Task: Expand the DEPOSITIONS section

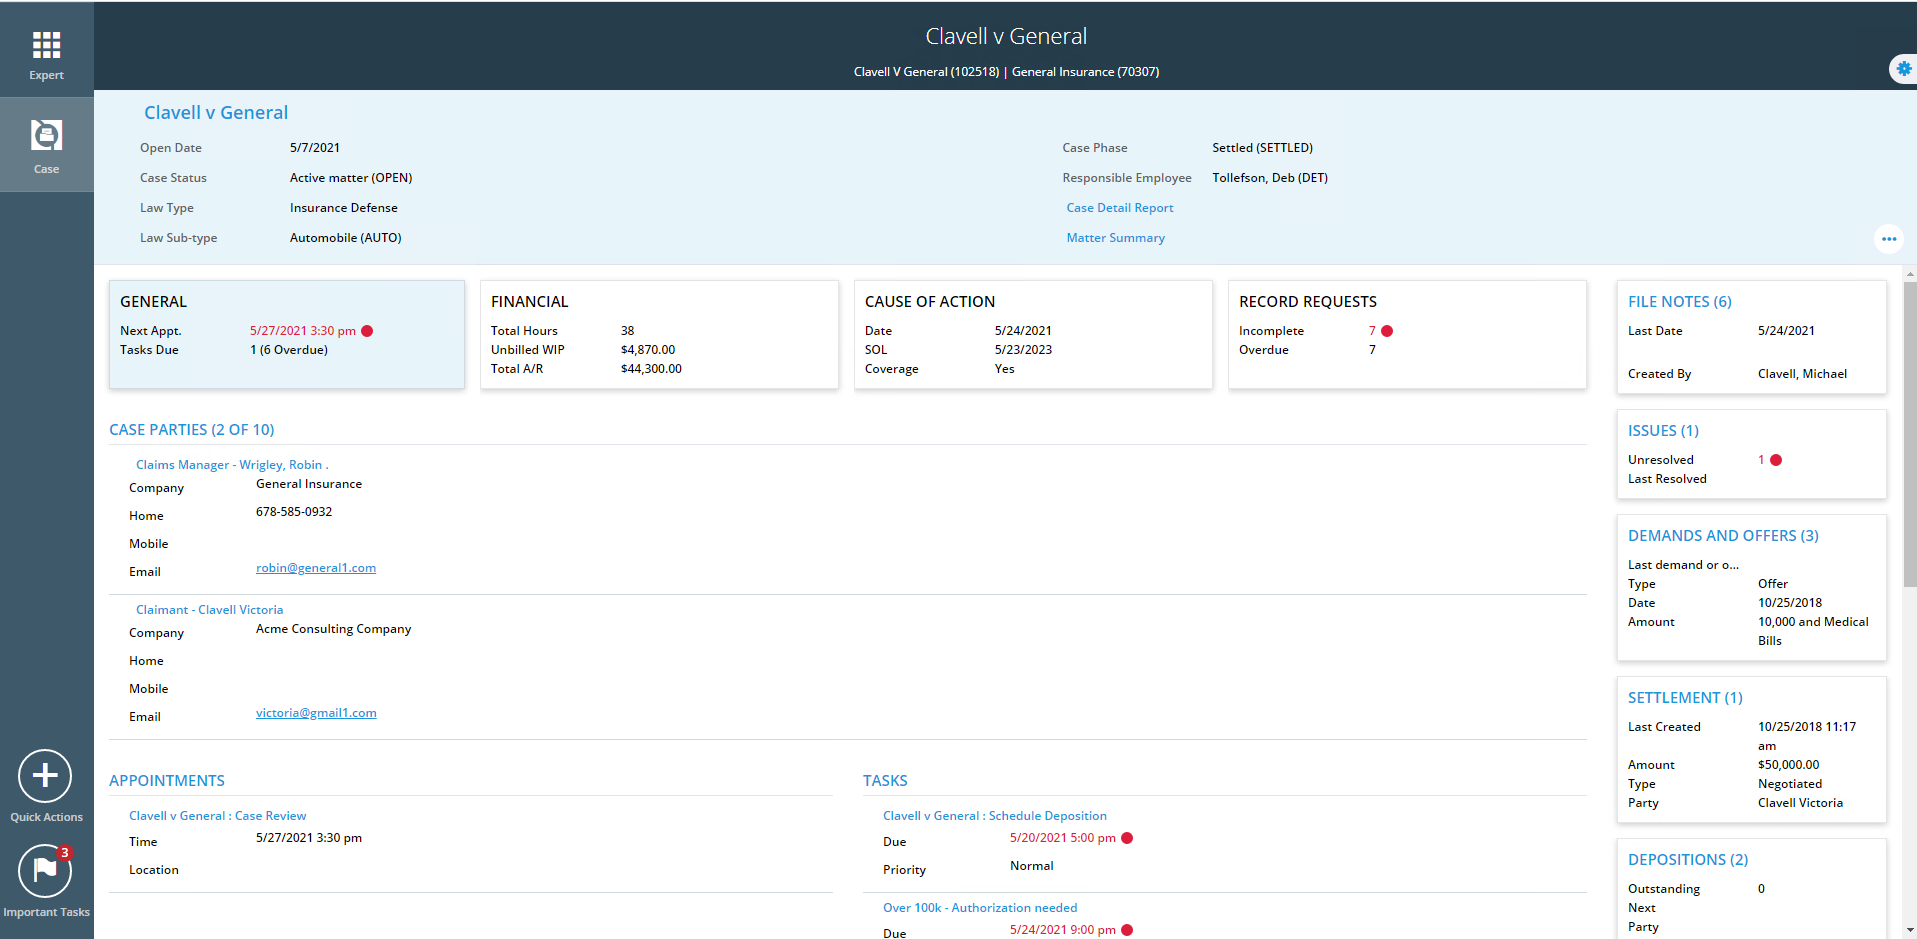Action: [1687, 859]
